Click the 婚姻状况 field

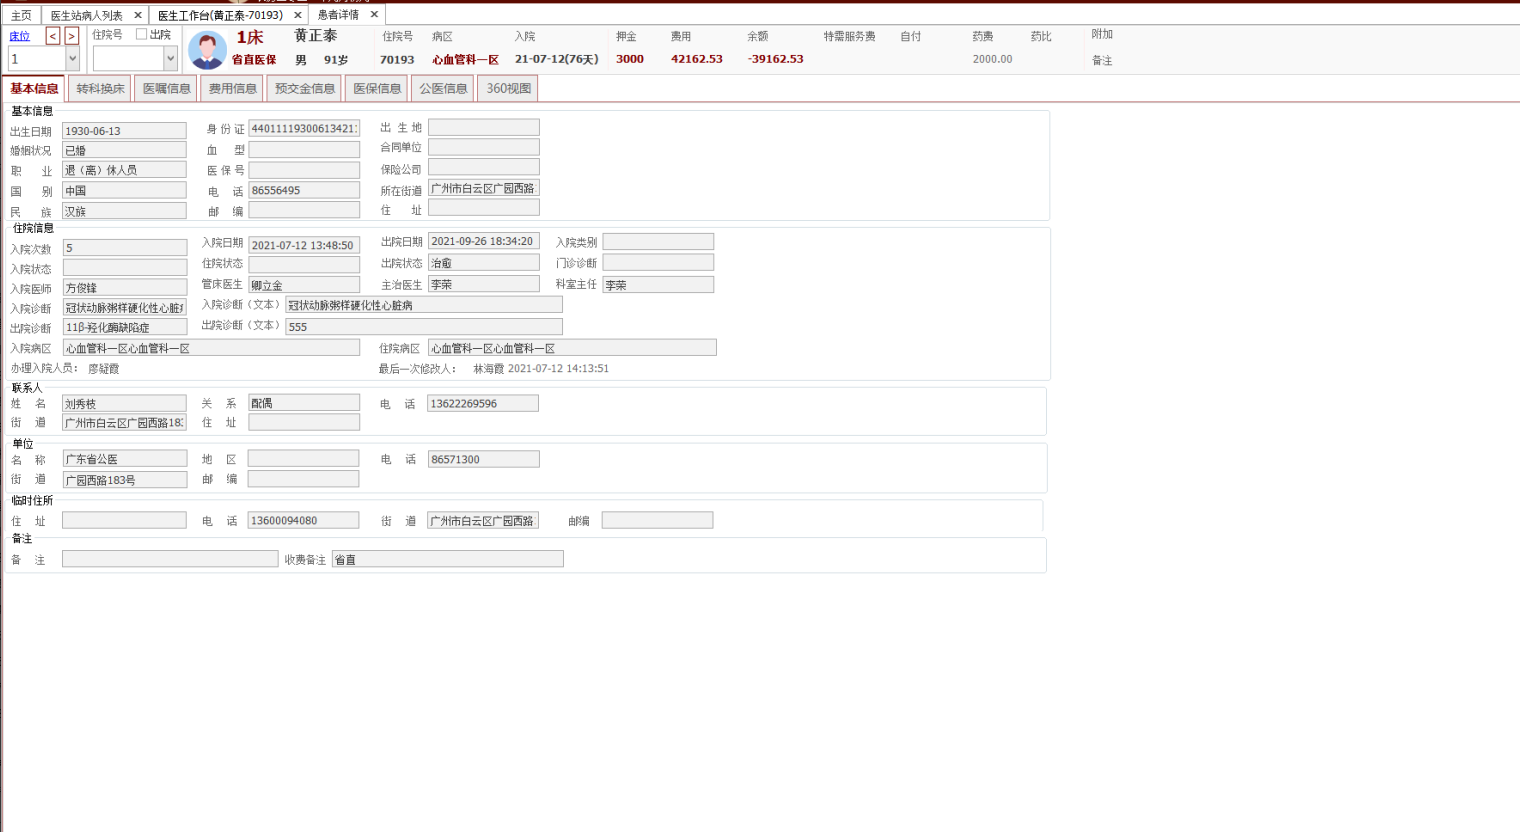(124, 150)
